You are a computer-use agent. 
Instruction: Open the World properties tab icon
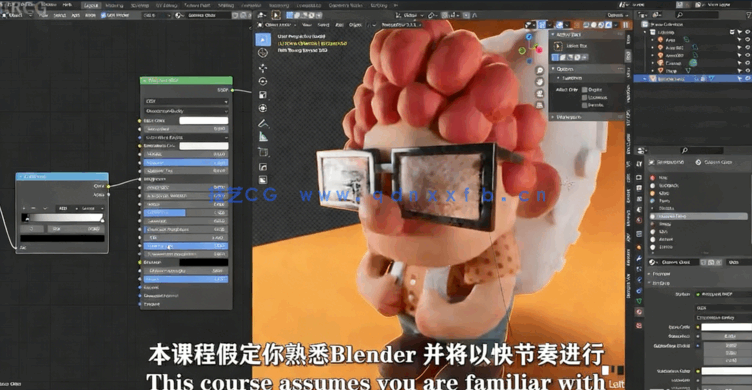[639, 220]
